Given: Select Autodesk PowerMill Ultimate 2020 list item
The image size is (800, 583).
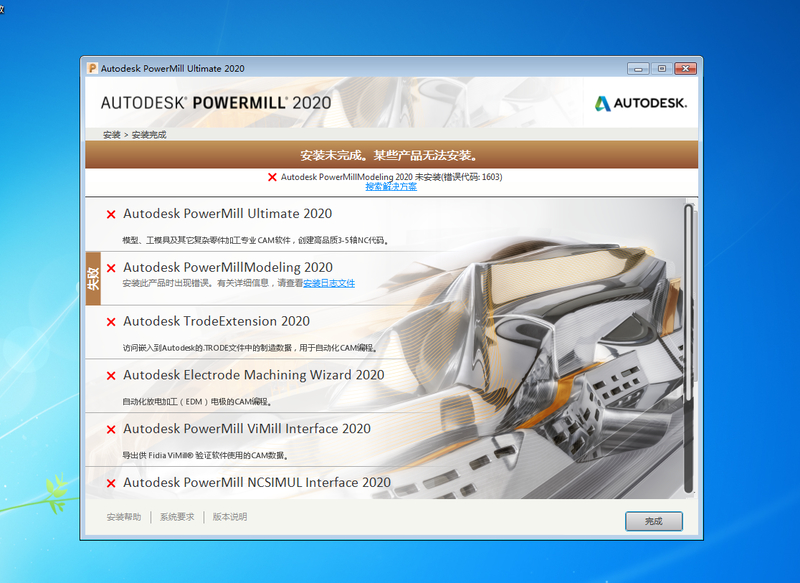Looking at the screenshot, I should tap(227, 214).
